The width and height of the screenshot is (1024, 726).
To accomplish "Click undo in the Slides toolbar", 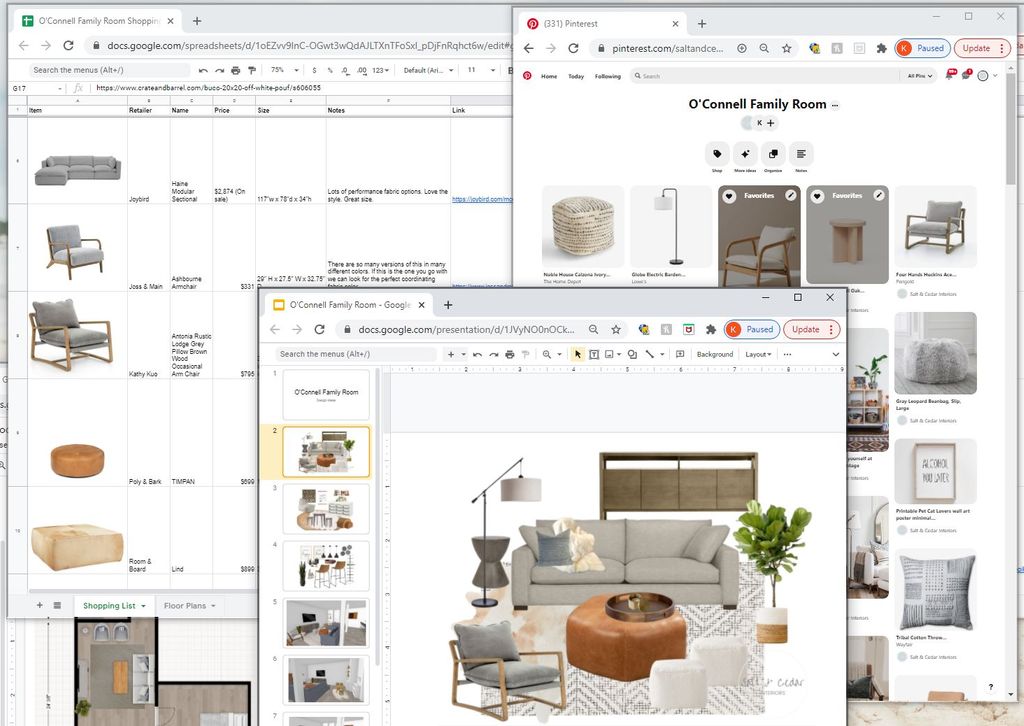I will [477, 354].
